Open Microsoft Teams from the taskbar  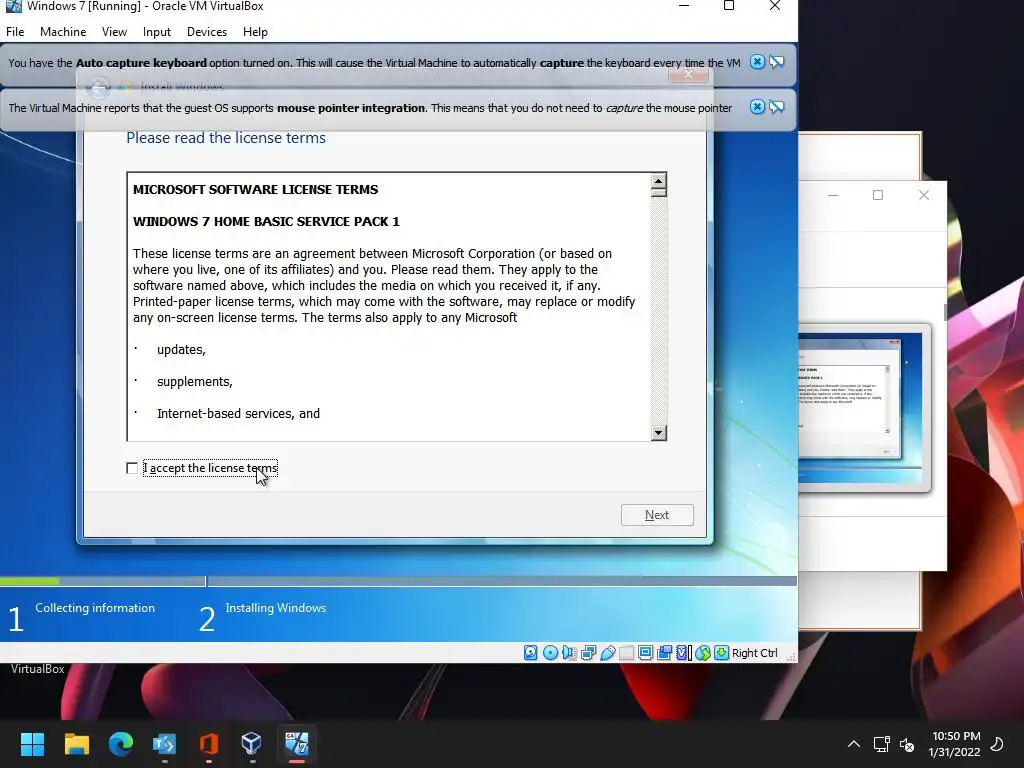pos(164,744)
